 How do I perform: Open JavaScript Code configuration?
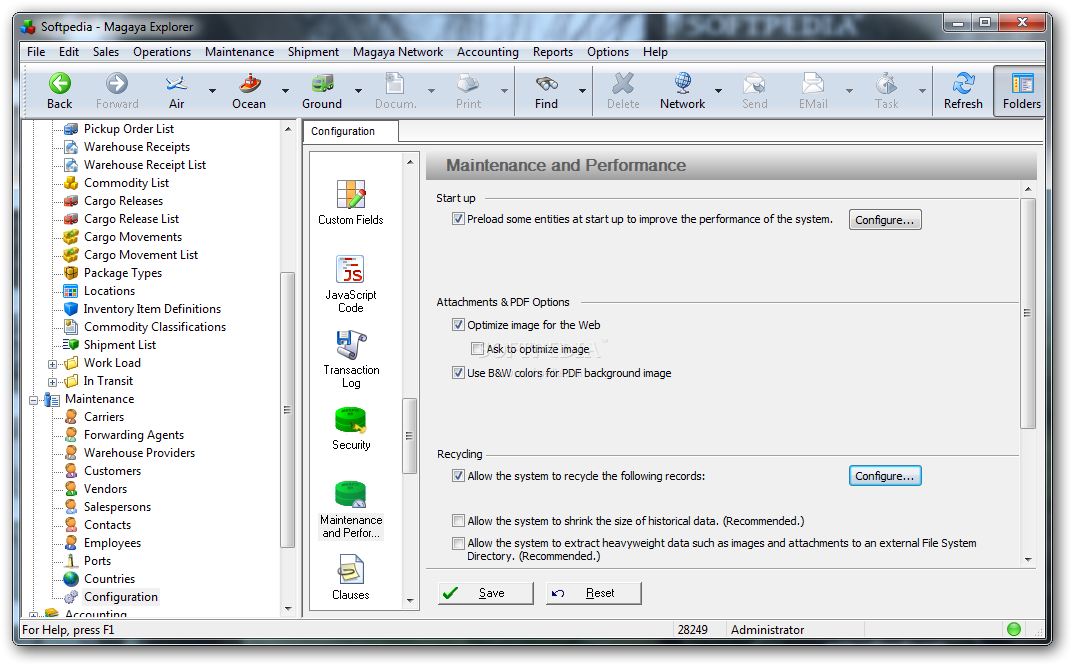[350, 284]
